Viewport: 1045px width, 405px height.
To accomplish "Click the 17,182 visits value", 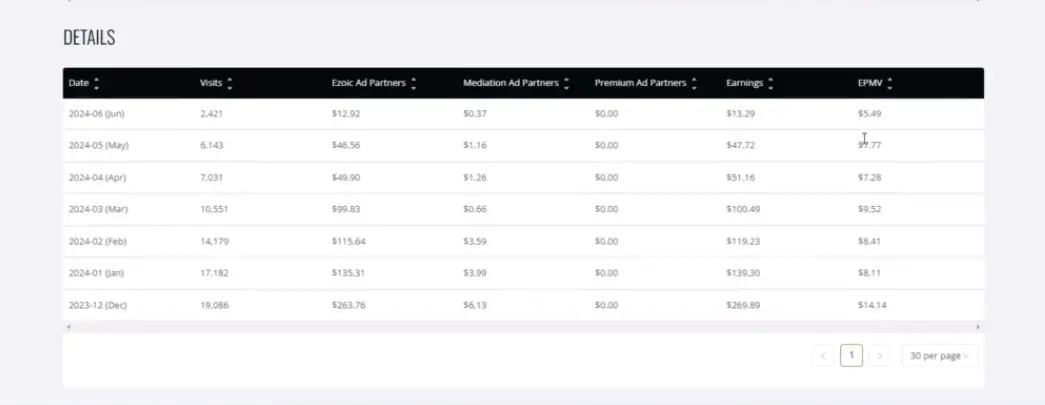I will coord(214,273).
